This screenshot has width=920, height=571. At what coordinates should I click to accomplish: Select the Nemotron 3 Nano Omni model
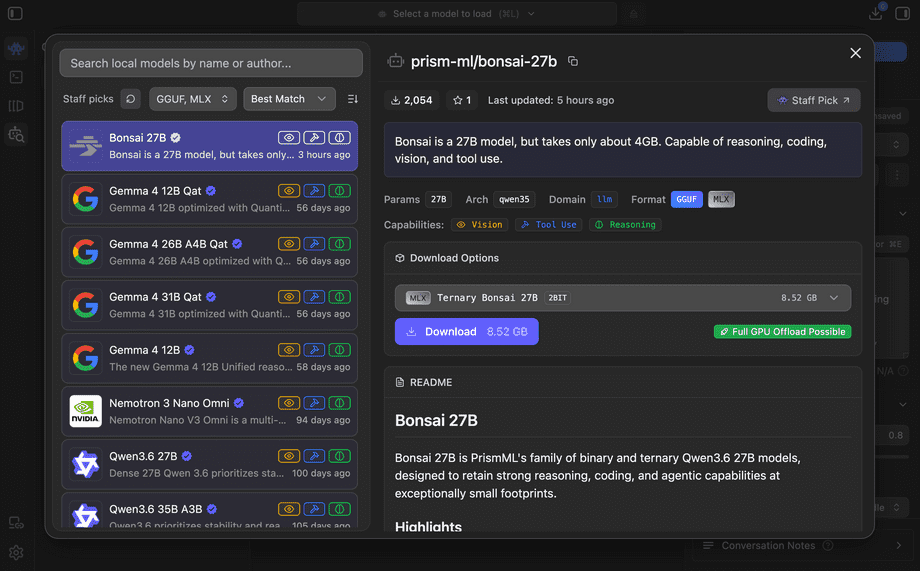tap(209, 411)
